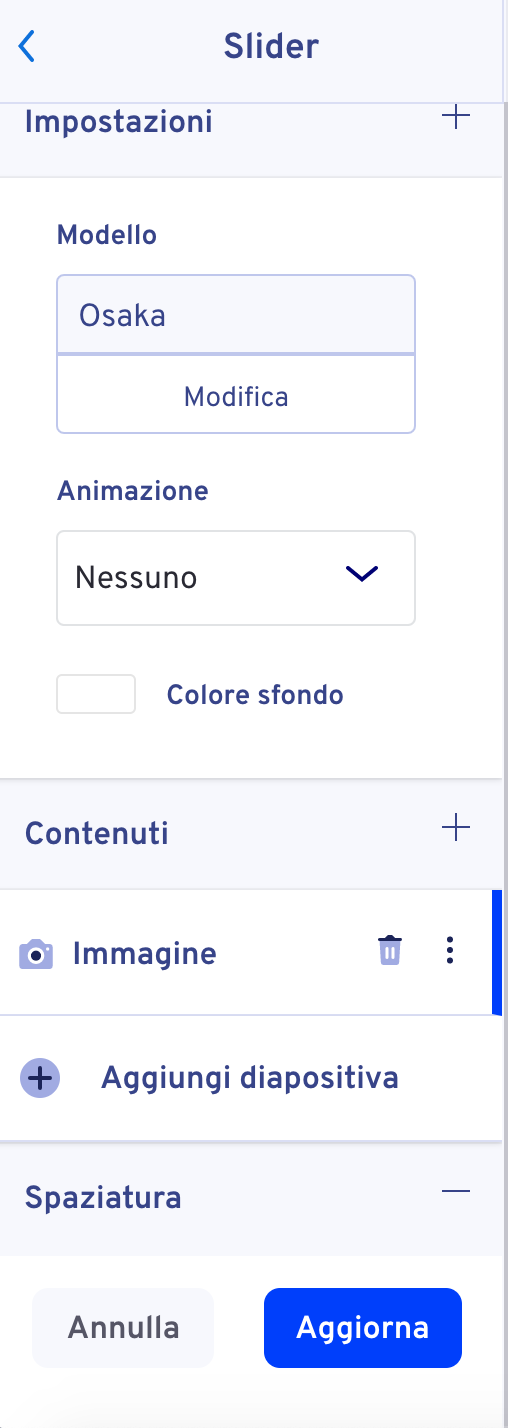Click the dropdown chevron in Animazione field
Image resolution: width=508 pixels, height=1428 pixels.
(x=362, y=573)
